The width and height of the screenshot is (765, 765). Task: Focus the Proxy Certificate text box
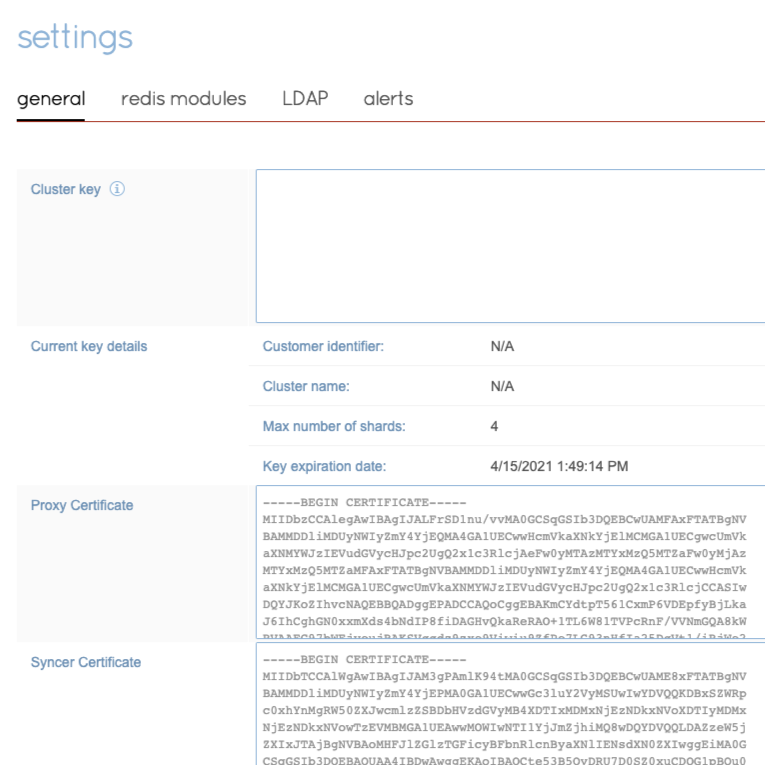[510, 563]
